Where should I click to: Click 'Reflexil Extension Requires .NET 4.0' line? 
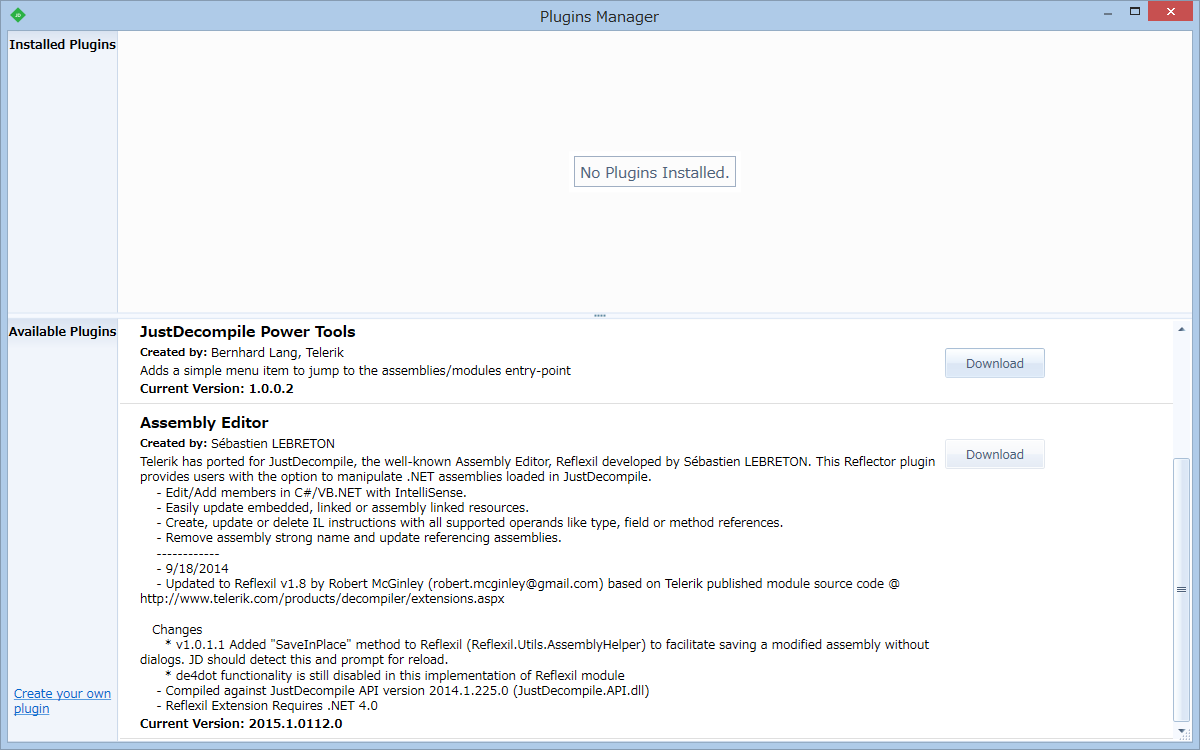tap(267, 705)
